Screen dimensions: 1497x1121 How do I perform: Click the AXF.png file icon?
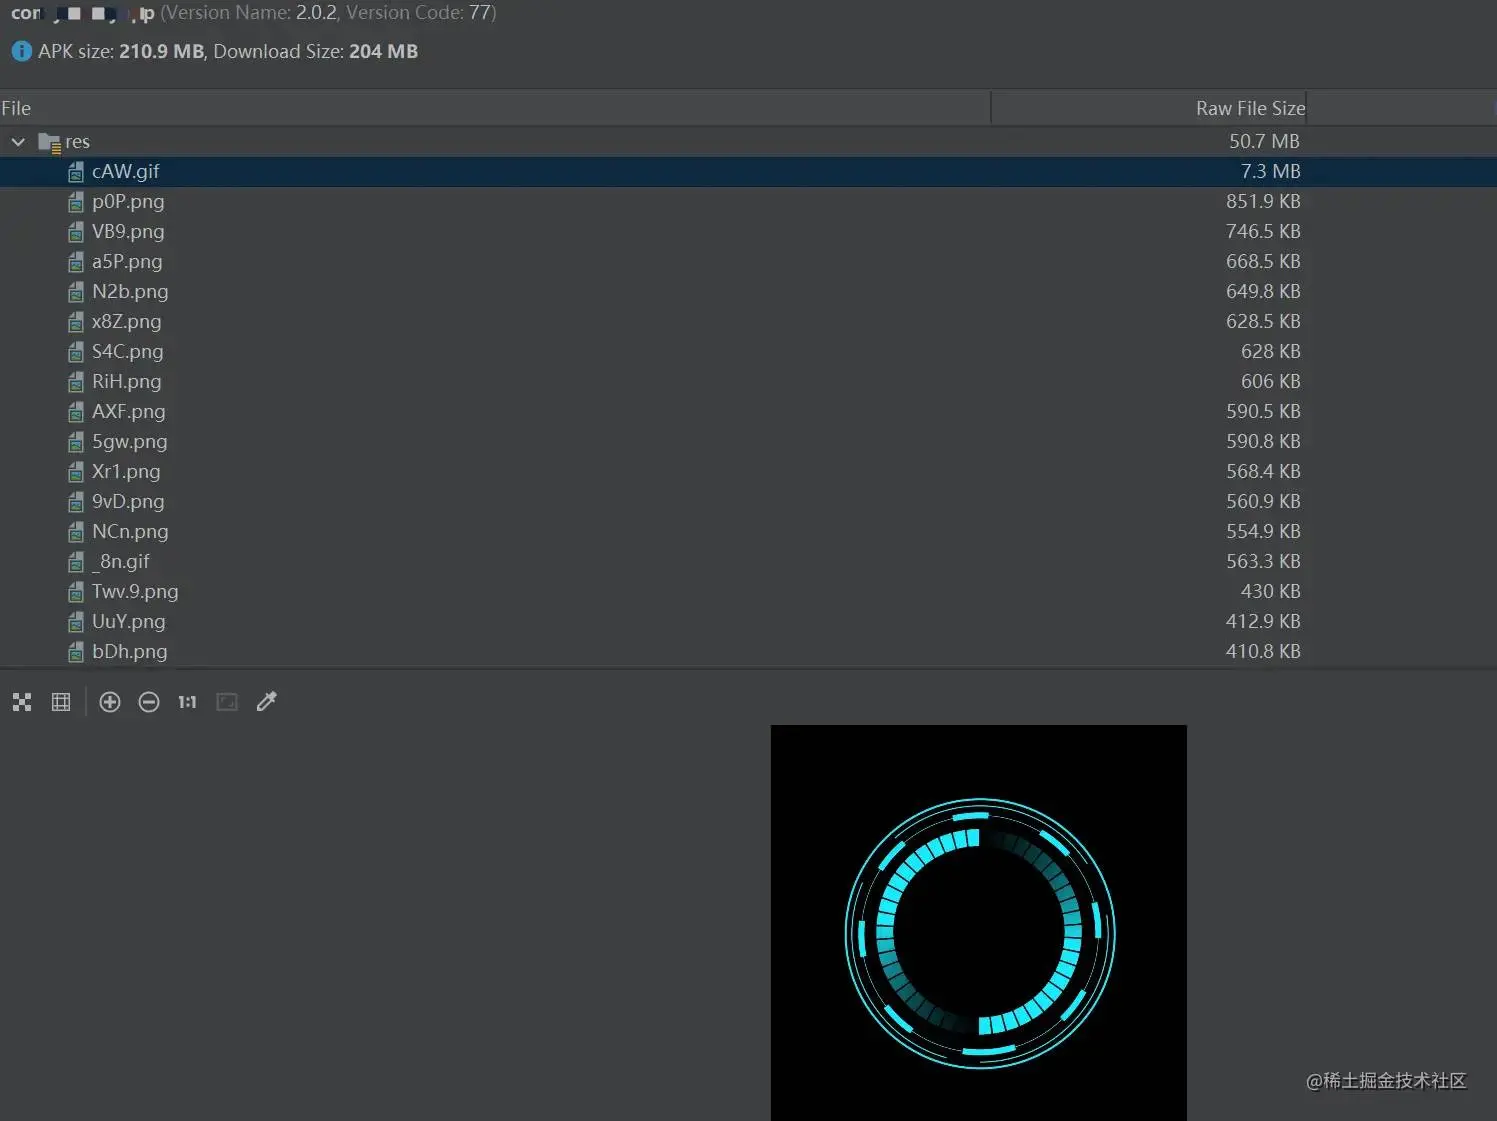(x=76, y=412)
